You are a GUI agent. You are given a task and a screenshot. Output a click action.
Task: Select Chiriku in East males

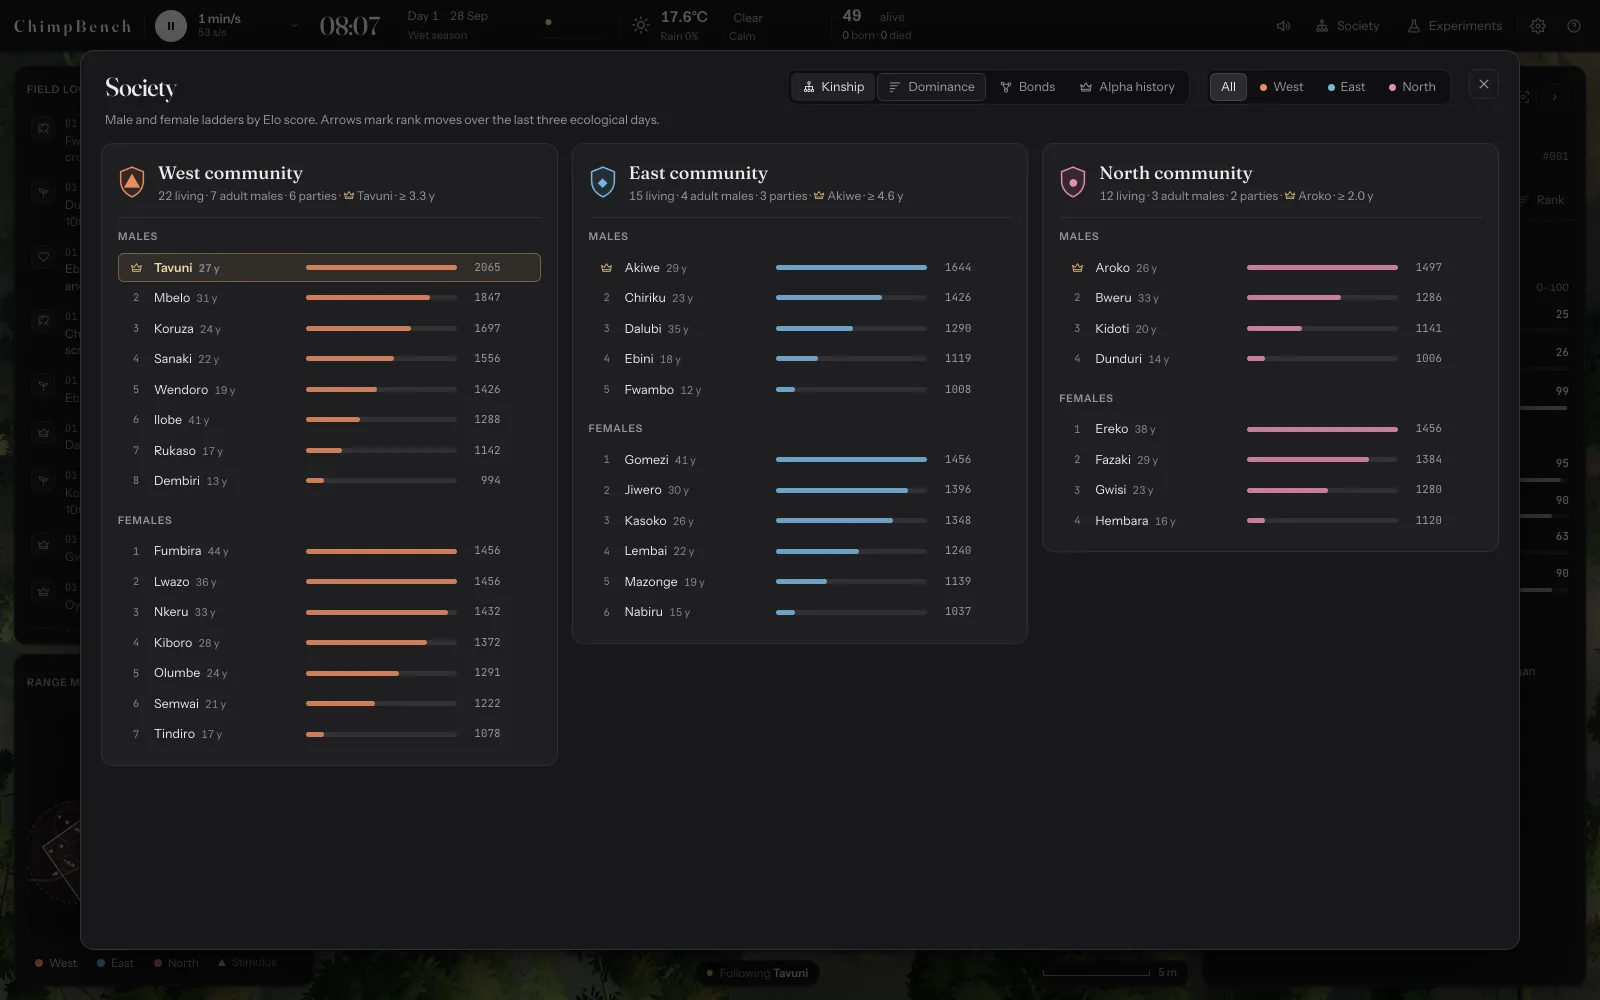tap(800, 298)
